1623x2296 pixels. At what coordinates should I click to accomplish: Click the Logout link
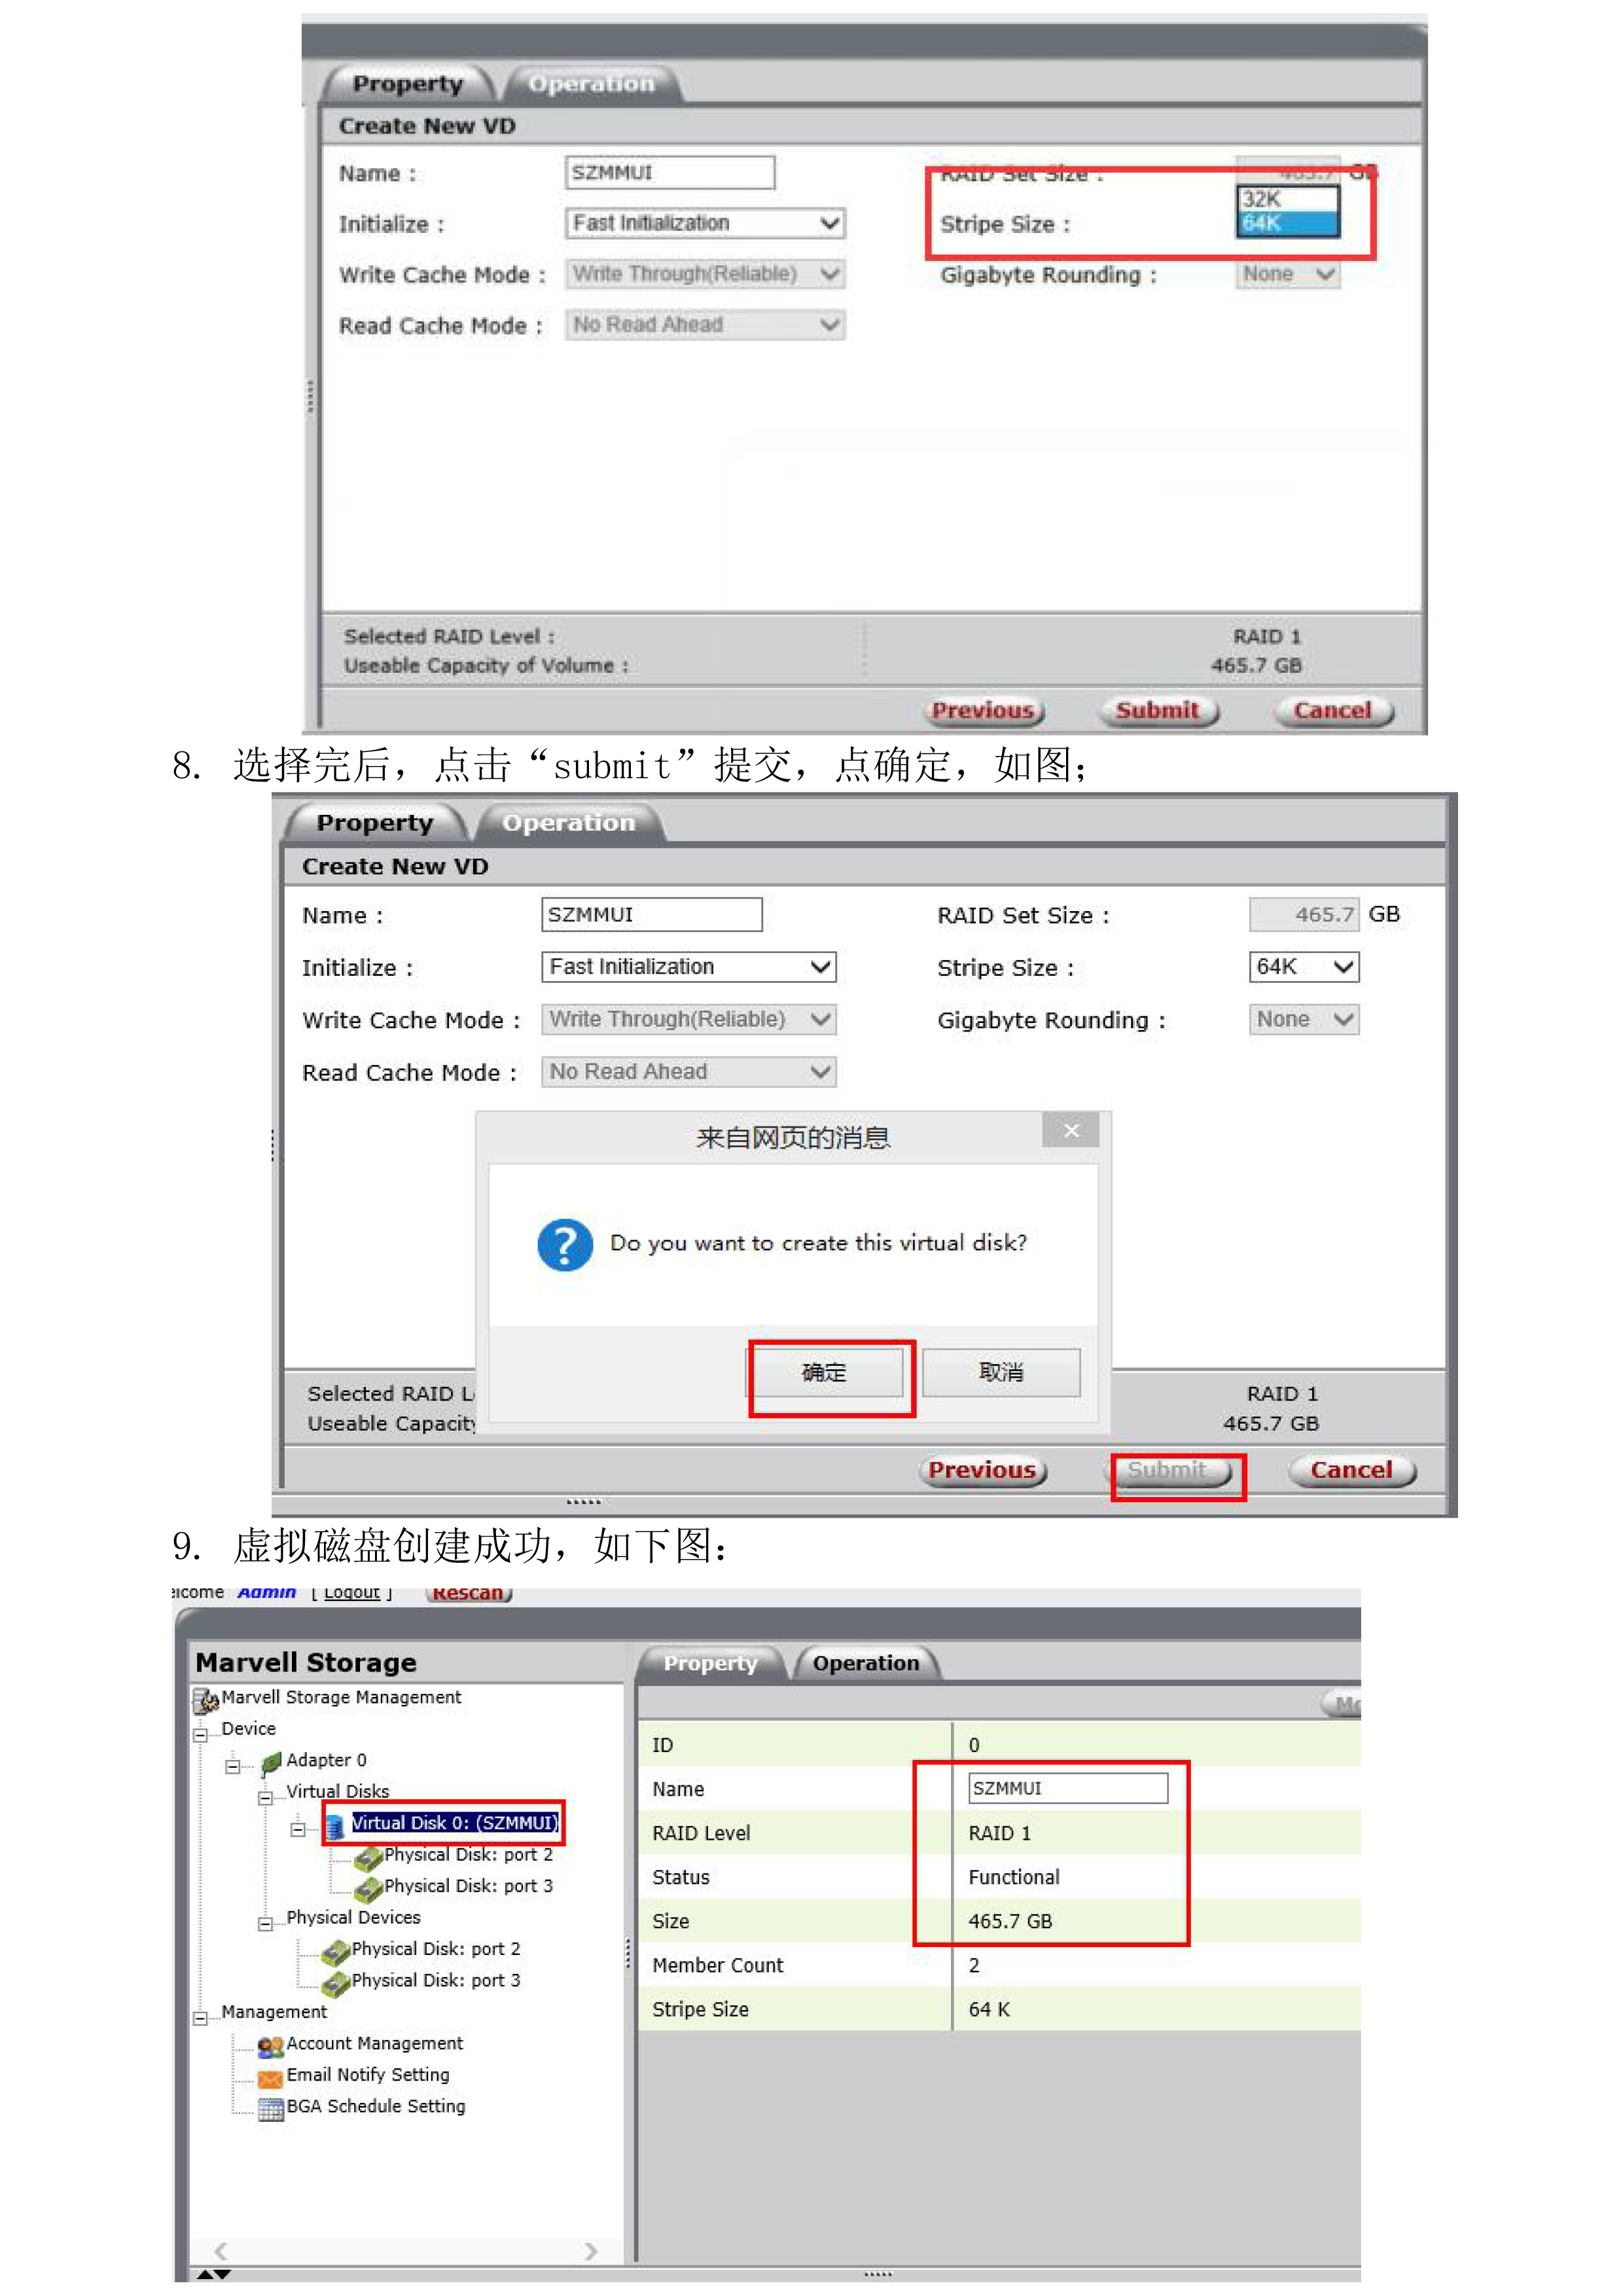coord(352,1592)
